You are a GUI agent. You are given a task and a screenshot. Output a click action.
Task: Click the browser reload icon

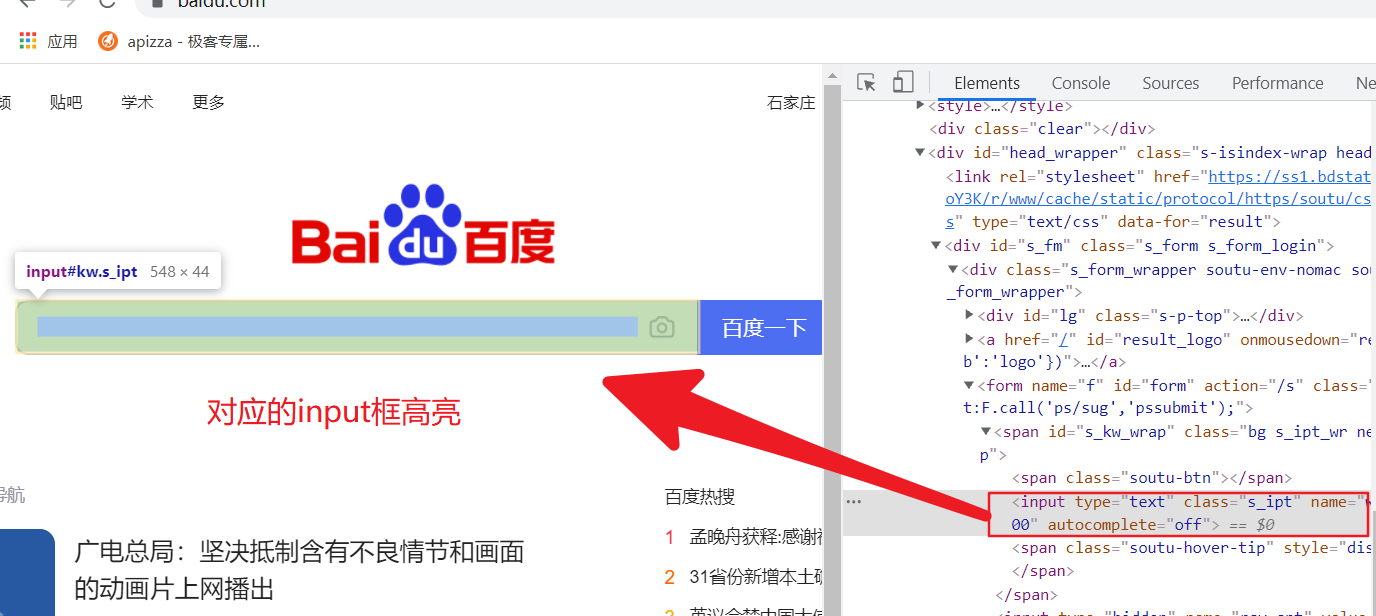pos(107,3)
